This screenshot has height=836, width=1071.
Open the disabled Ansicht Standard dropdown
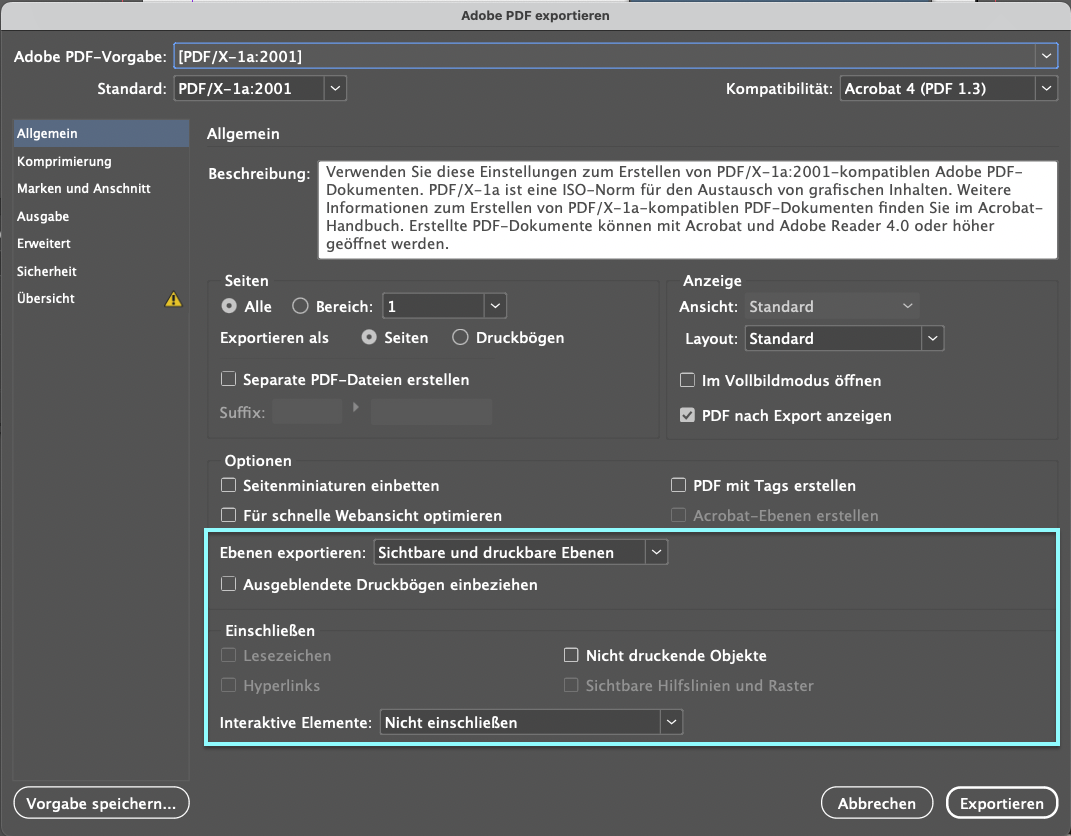click(833, 307)
